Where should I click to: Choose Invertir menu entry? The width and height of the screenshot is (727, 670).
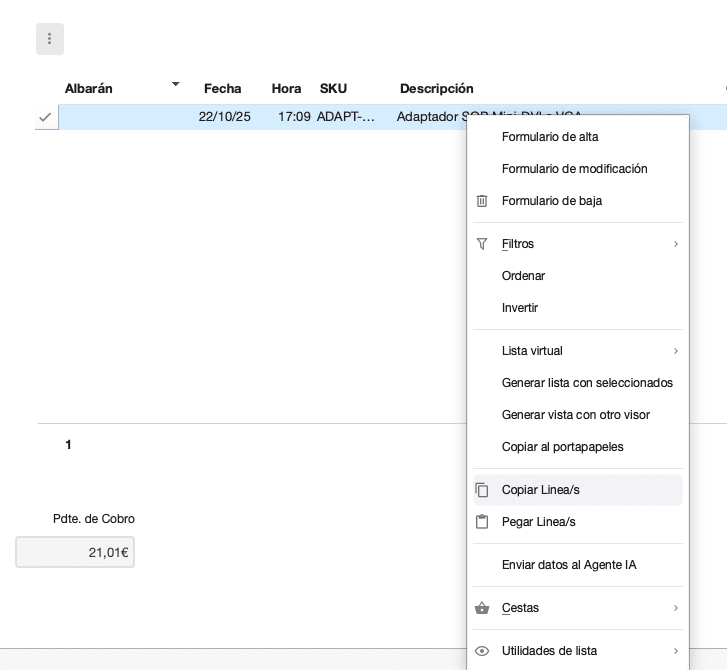click(520, 308)
